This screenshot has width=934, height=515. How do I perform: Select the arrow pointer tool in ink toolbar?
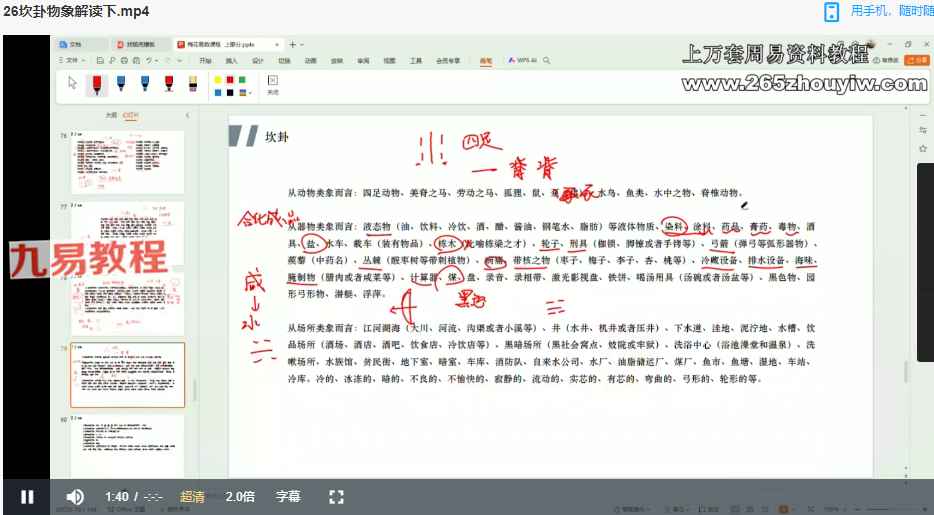(73, 83)
